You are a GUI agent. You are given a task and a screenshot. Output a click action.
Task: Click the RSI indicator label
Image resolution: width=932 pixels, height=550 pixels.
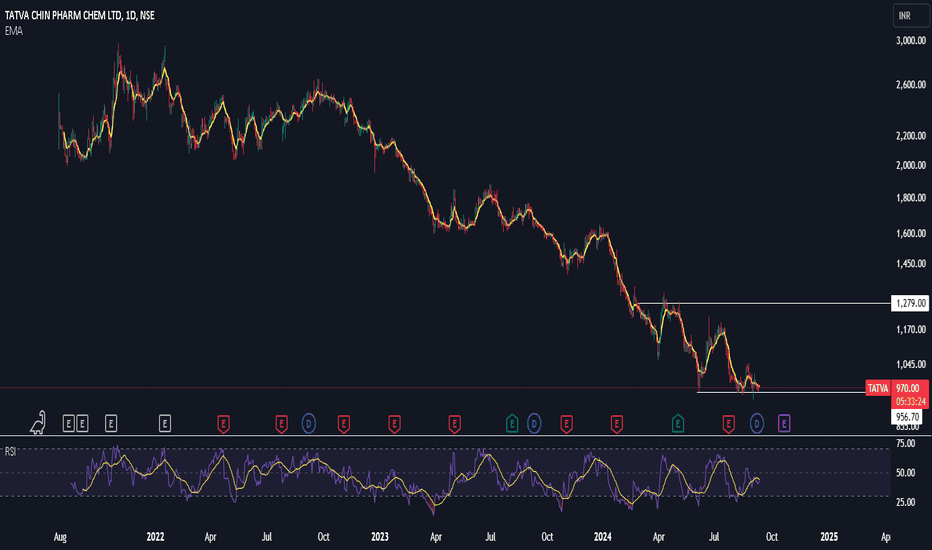coord(10,452)
